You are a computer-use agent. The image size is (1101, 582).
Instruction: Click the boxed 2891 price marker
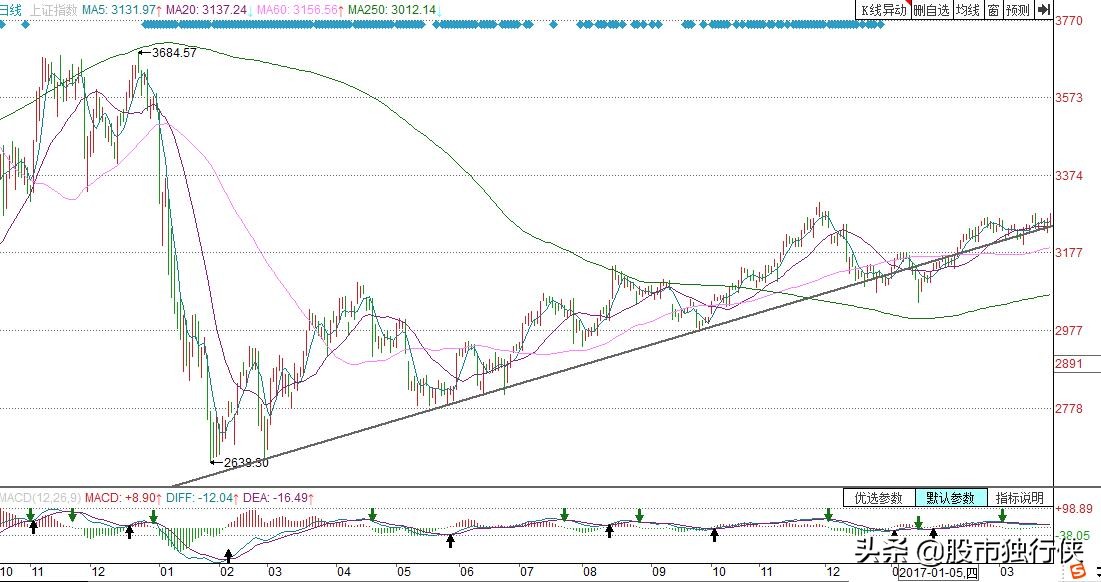1069,364
